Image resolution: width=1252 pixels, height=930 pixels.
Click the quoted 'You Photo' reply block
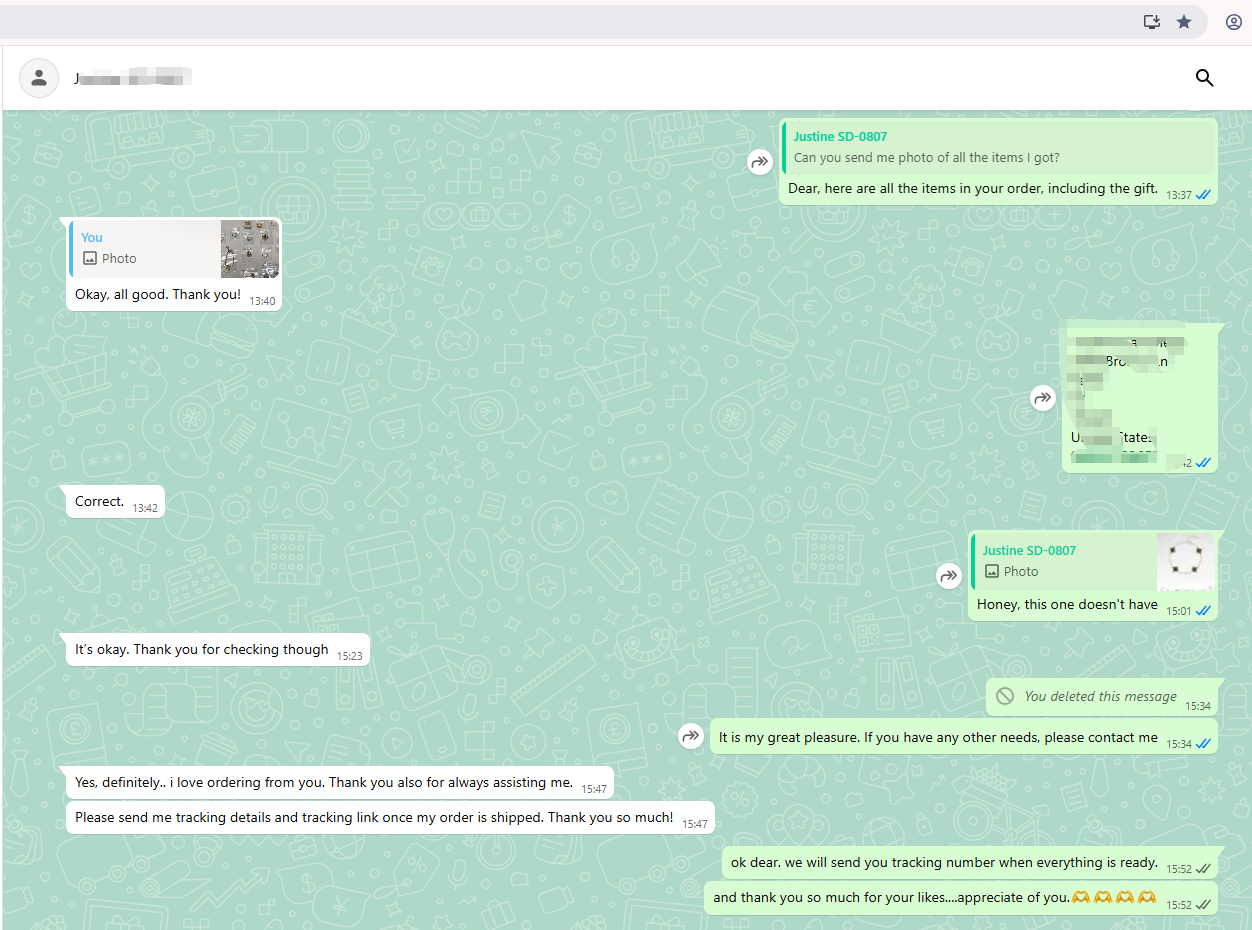tap(174, 248)
